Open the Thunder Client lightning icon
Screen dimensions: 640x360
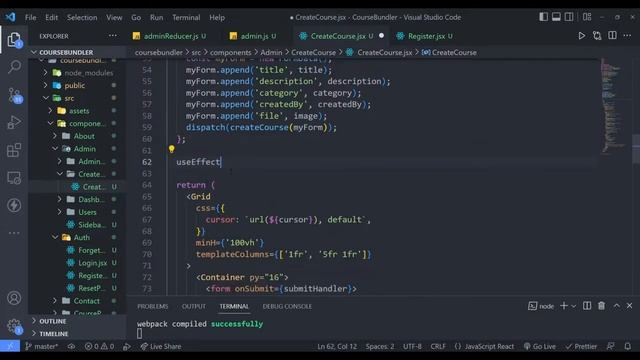click(14, 205)
